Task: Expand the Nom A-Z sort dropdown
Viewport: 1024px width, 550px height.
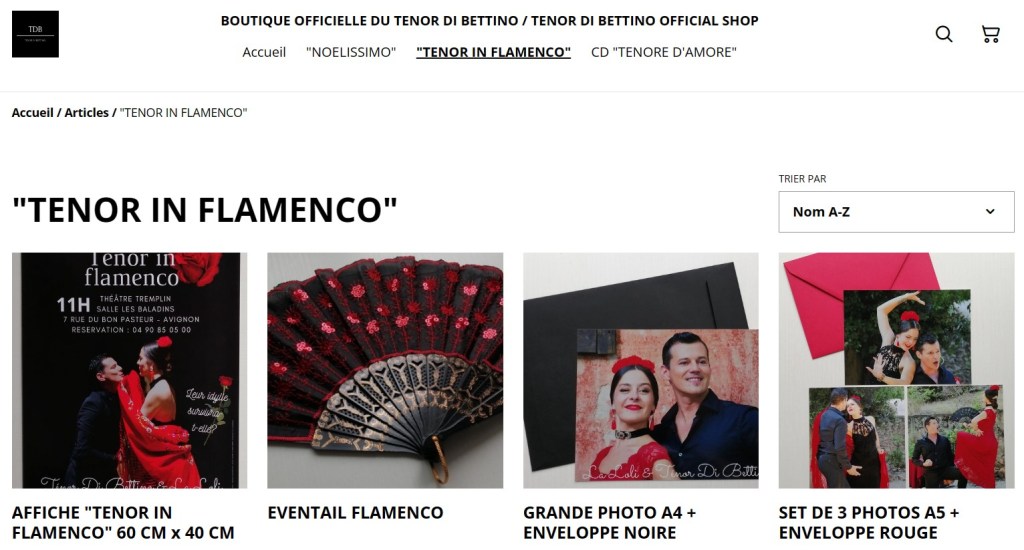Action: pos(896,212)
